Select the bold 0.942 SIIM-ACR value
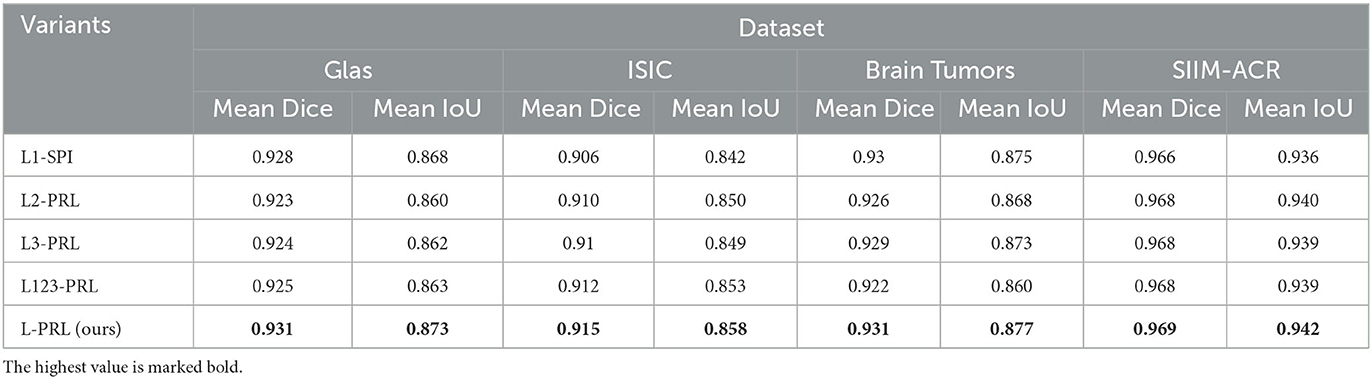Viewport: 1372px width, 379px height. pos(1297,327)
